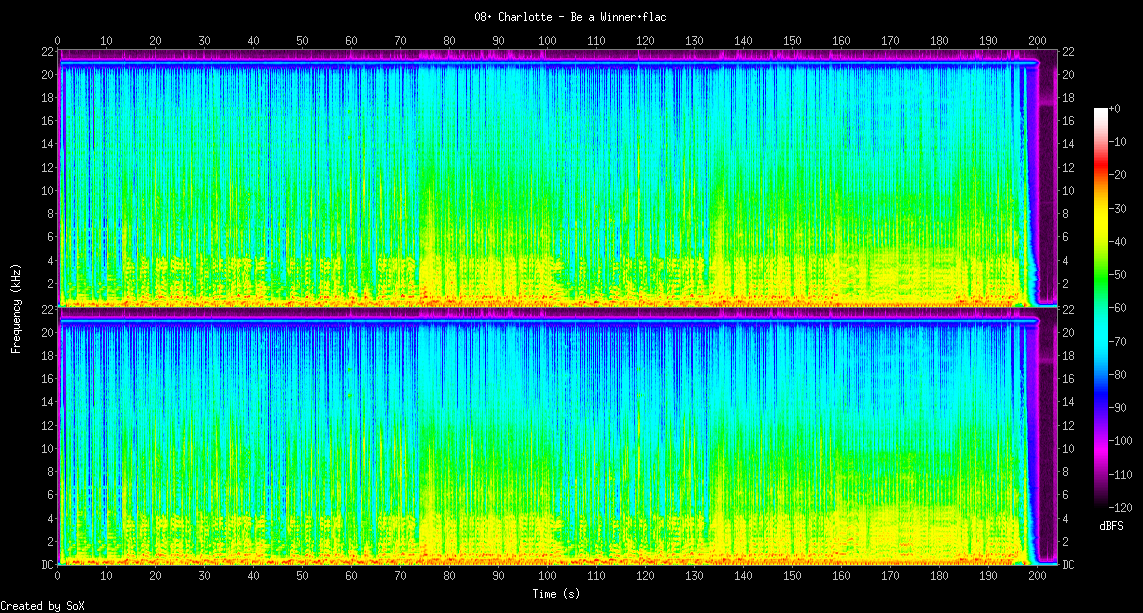Click the top-left 22 kHz frequency label
This screenshot has height=613, width=1143.
pos(46,51)
